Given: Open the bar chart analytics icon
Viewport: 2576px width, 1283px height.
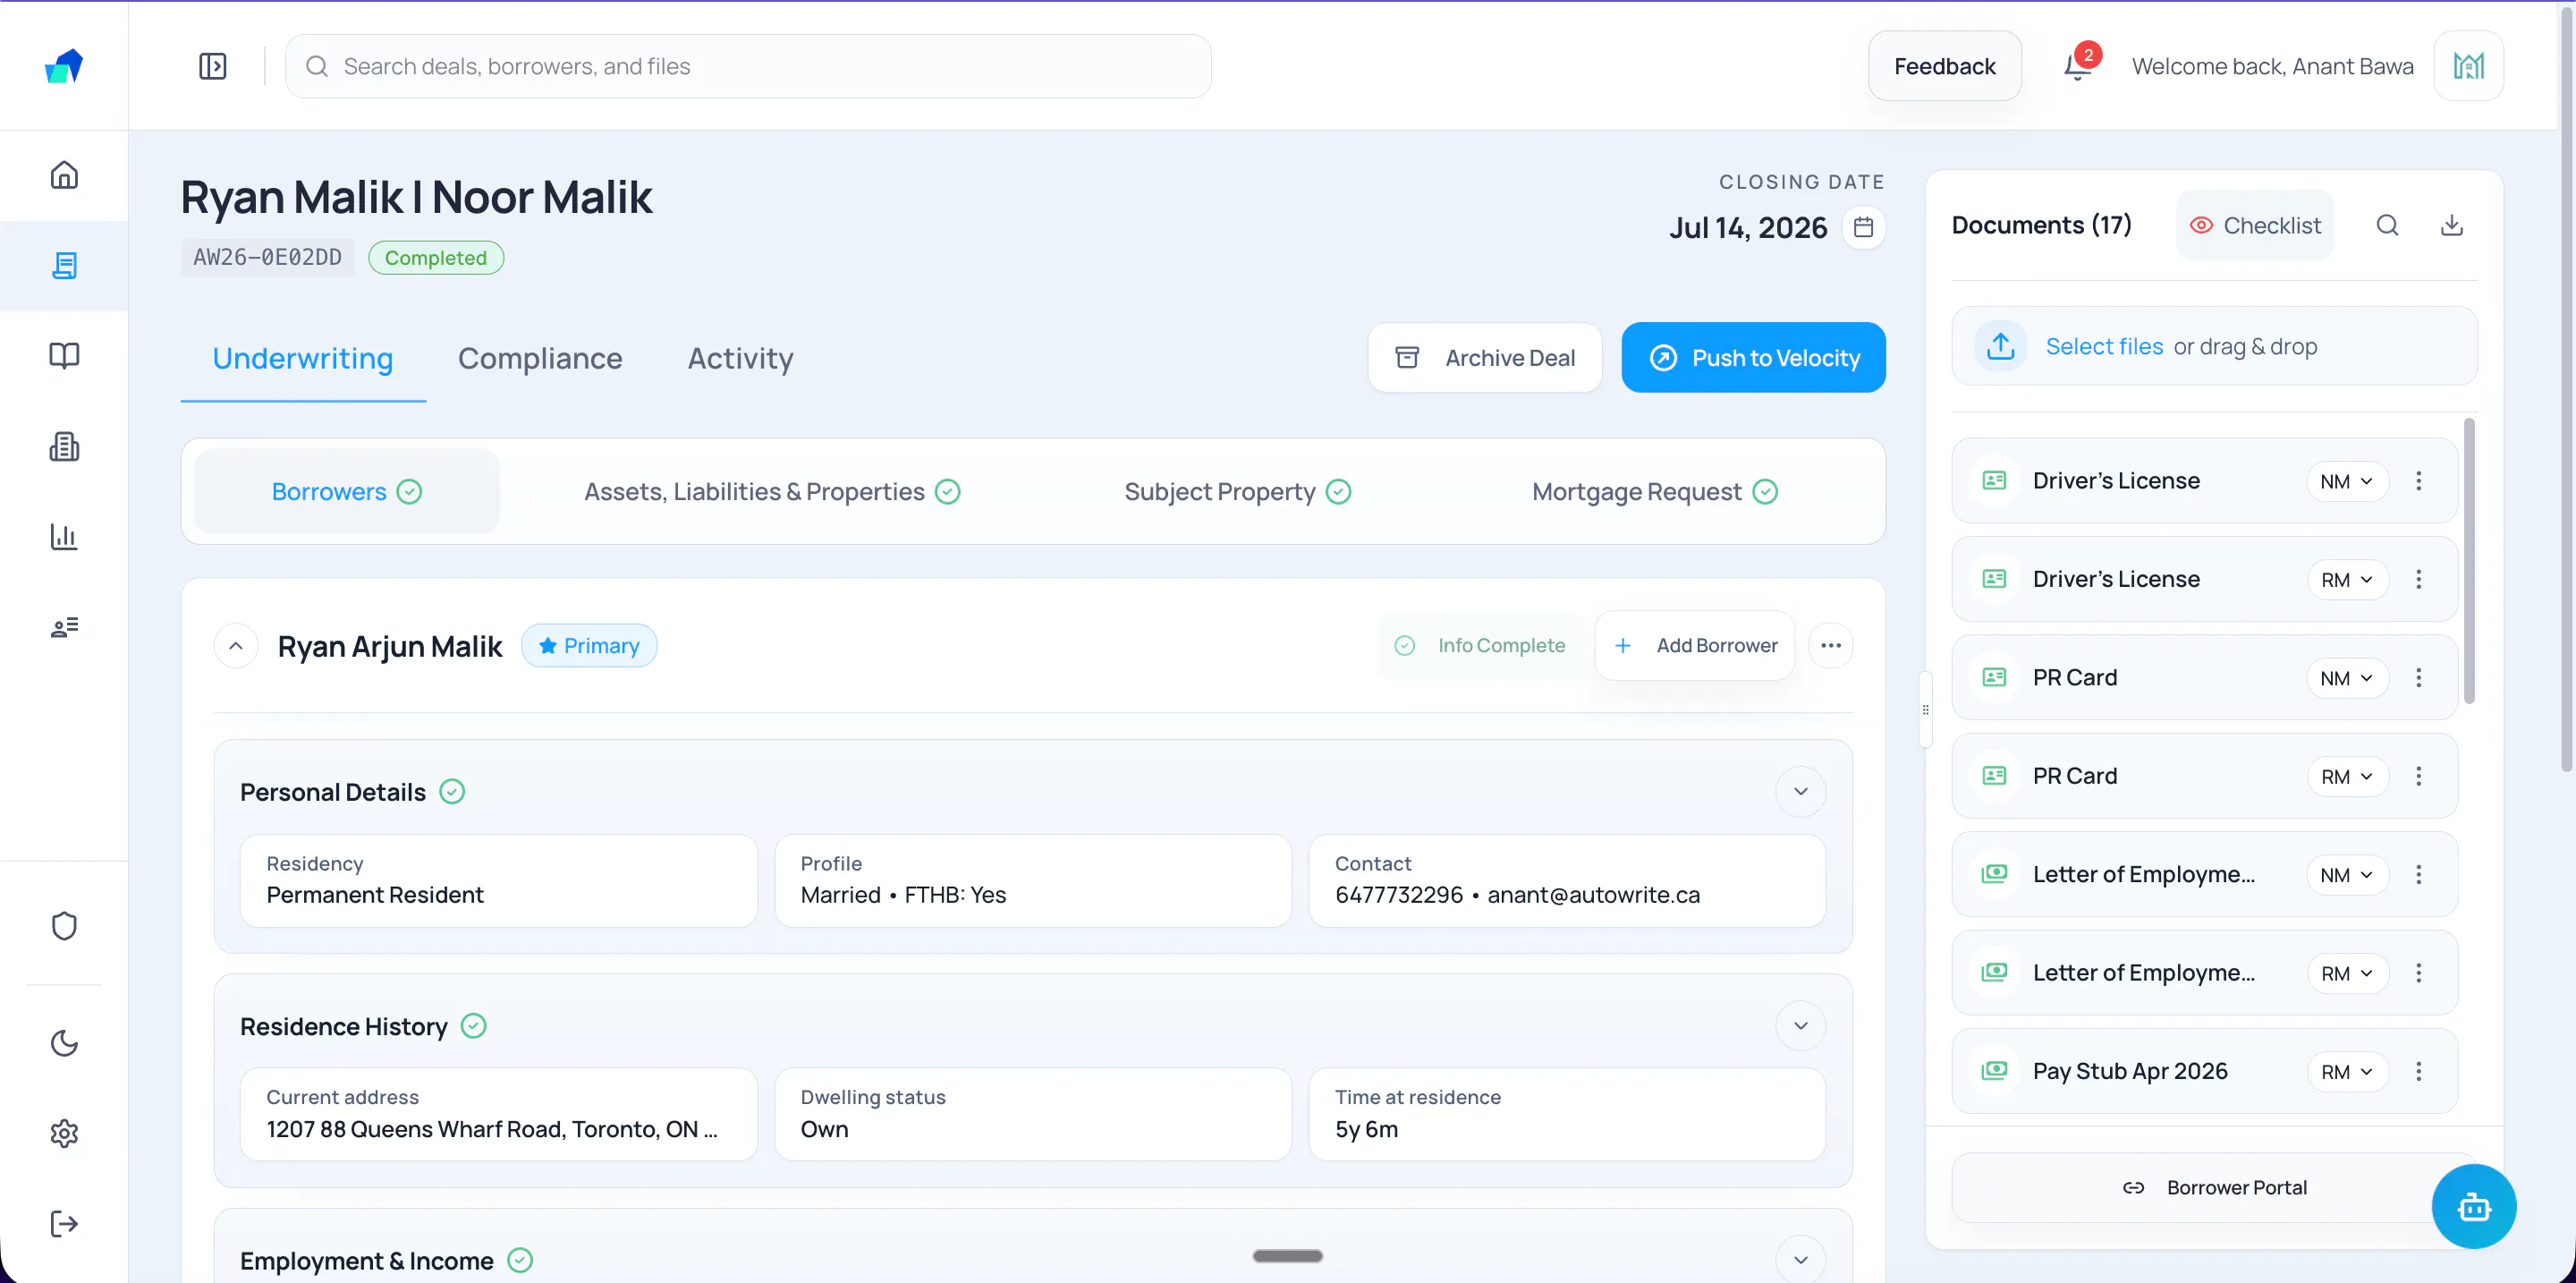Looking at the screenshot, I should tap(64, 536).
